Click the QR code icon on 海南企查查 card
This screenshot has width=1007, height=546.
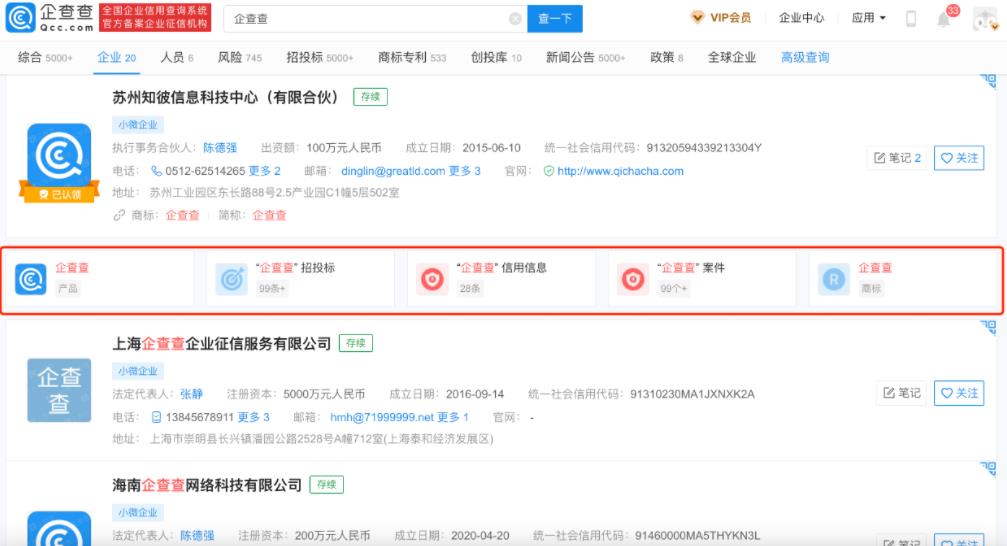(x=988, y=469)
